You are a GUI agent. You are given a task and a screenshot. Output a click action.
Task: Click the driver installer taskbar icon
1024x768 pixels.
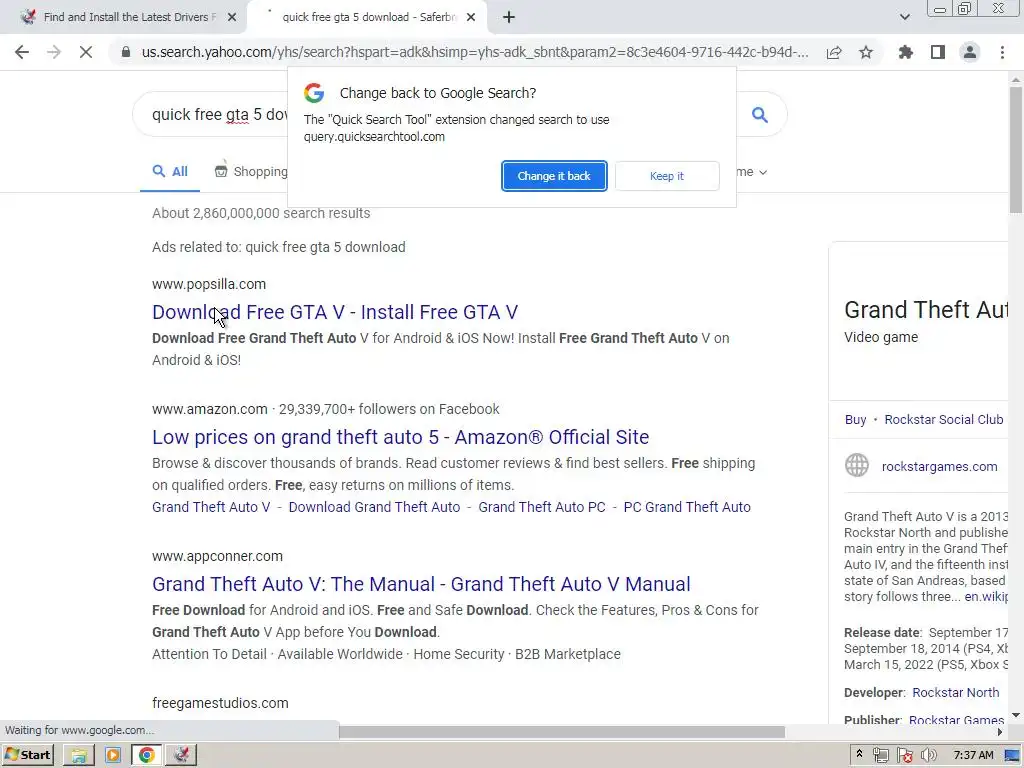(x=181, y=756)
